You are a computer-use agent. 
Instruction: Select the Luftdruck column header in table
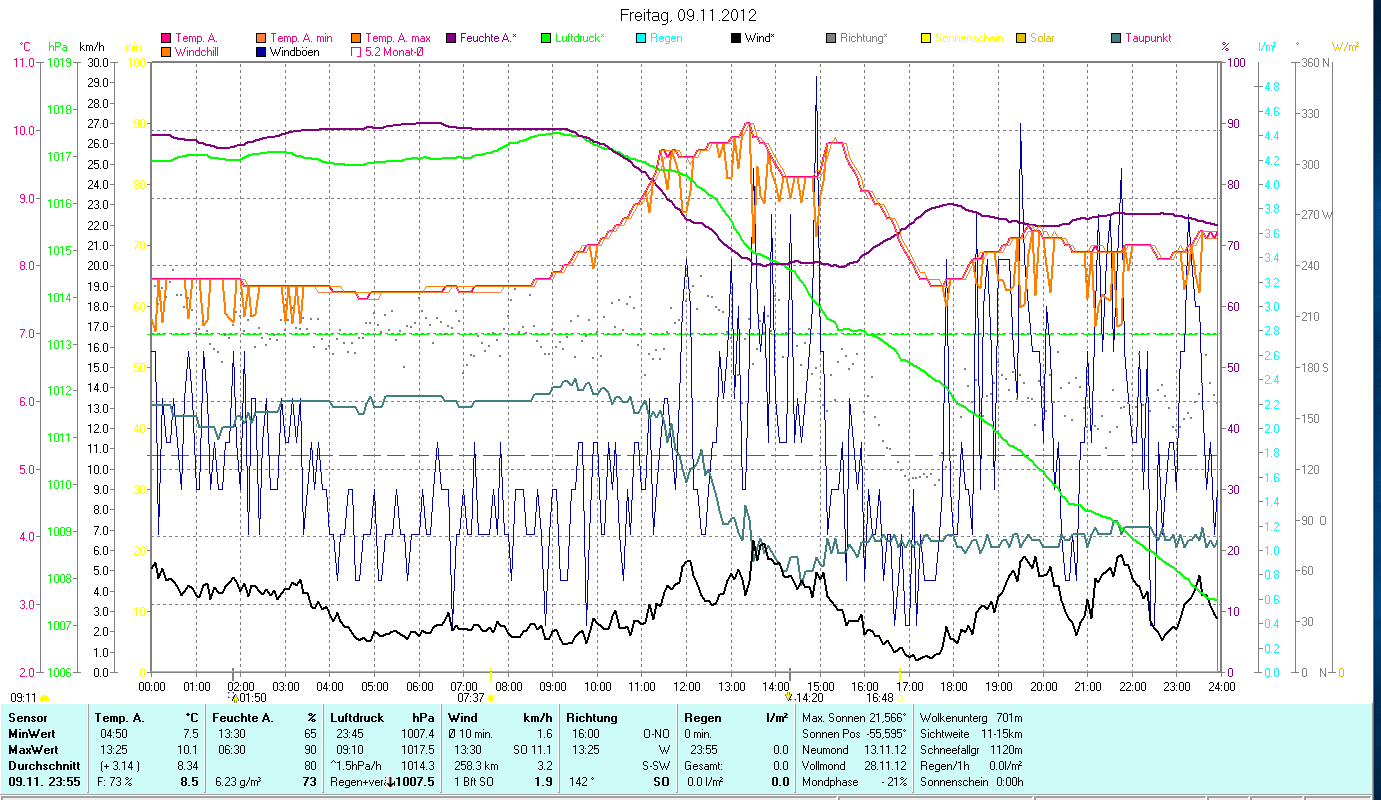[356, 718]
